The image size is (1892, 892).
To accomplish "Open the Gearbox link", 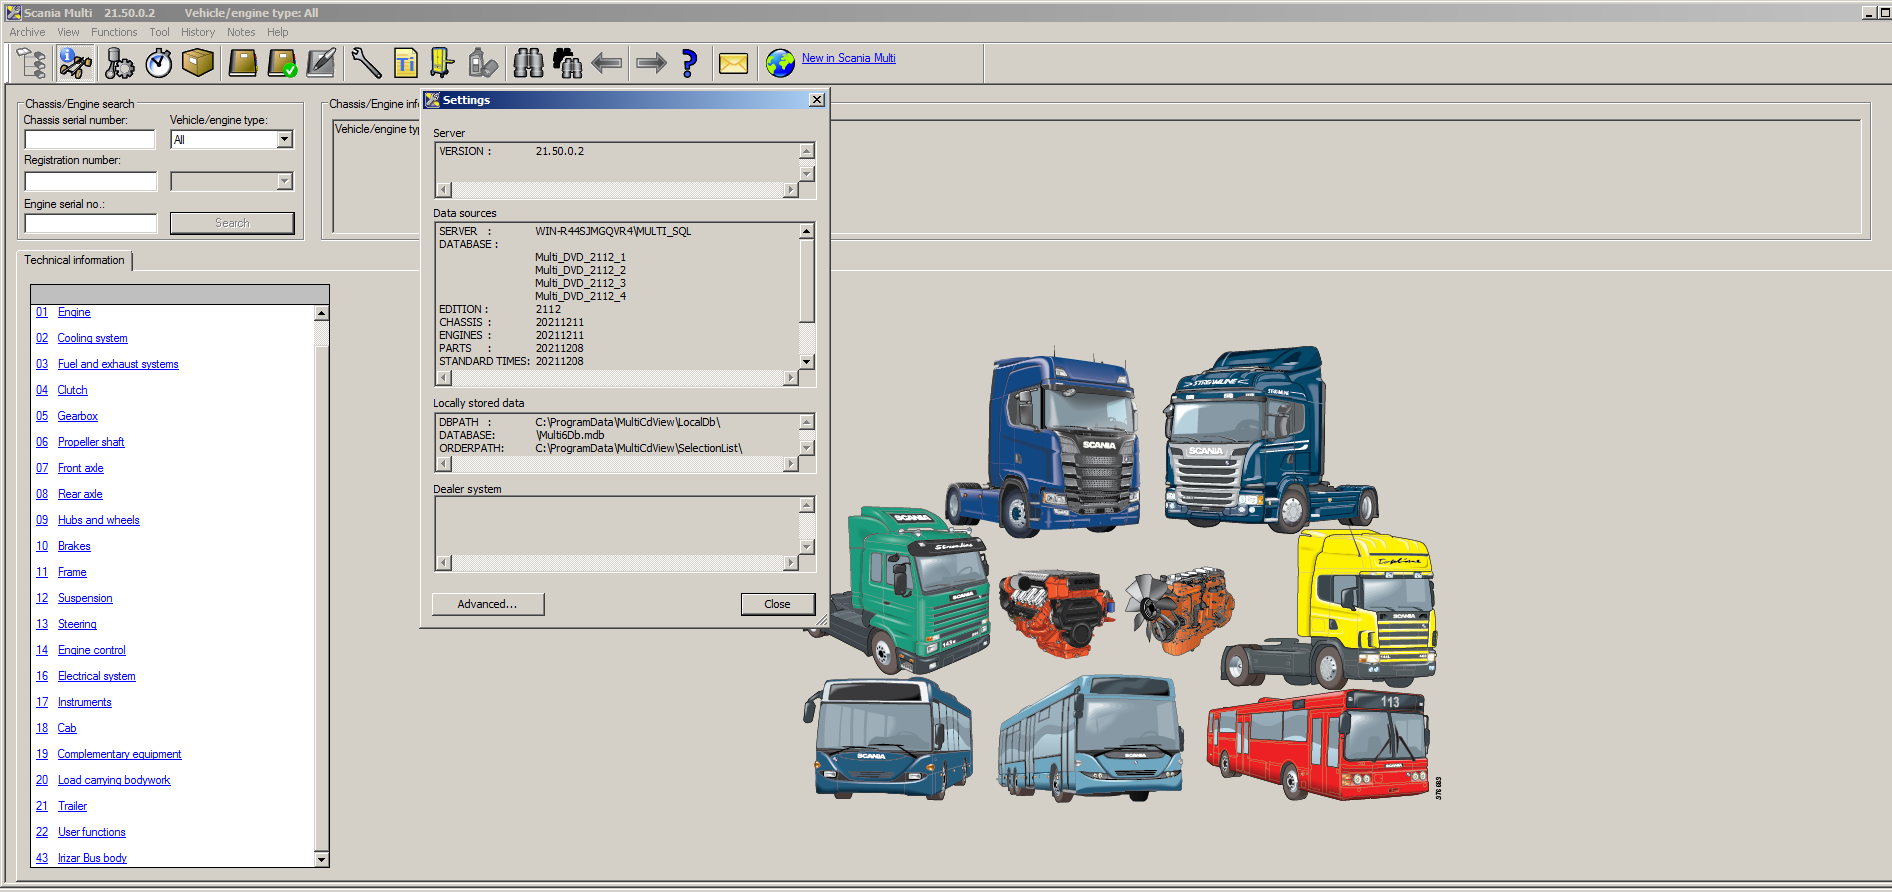I will click(77, 416).
